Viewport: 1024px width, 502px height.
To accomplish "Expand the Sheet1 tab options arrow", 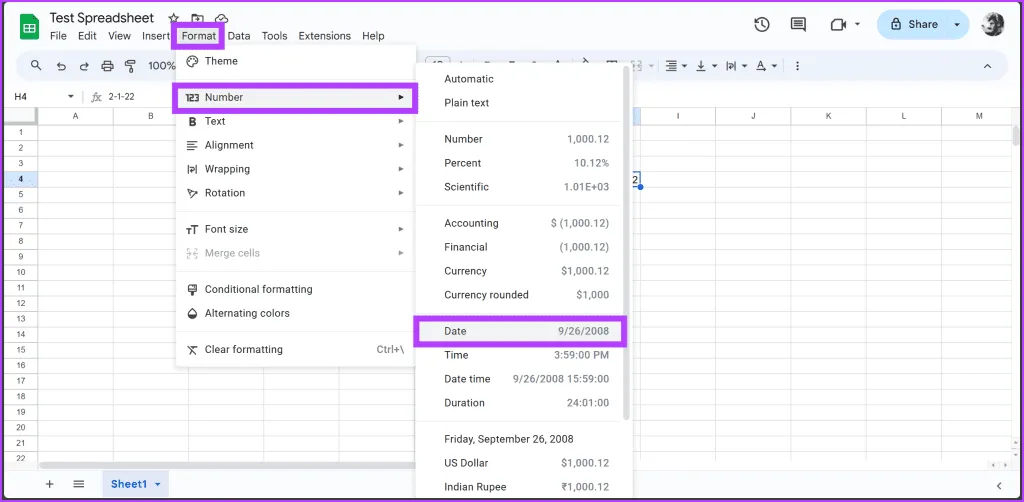I will [x=158, y=484].
